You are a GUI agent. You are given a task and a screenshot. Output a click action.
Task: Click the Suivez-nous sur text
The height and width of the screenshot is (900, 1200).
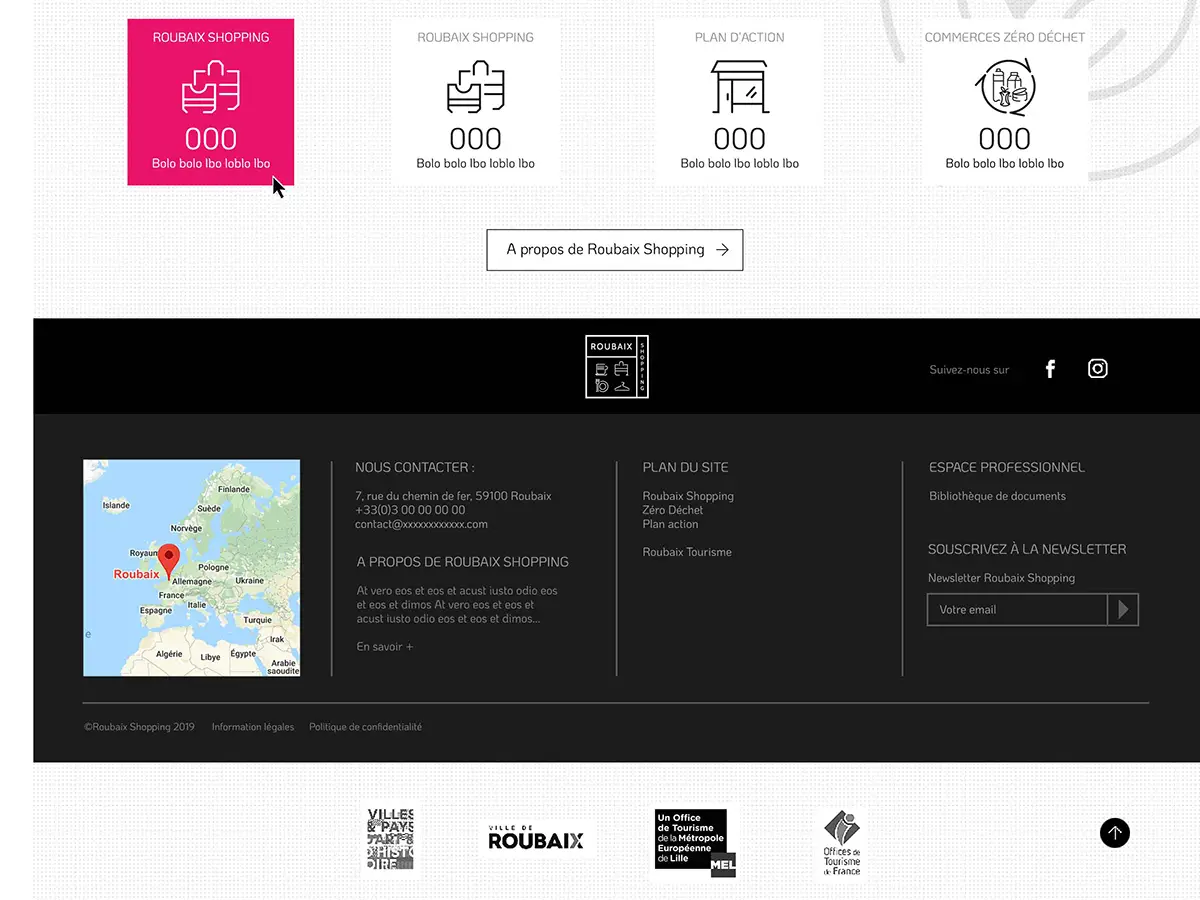(969, 370)
